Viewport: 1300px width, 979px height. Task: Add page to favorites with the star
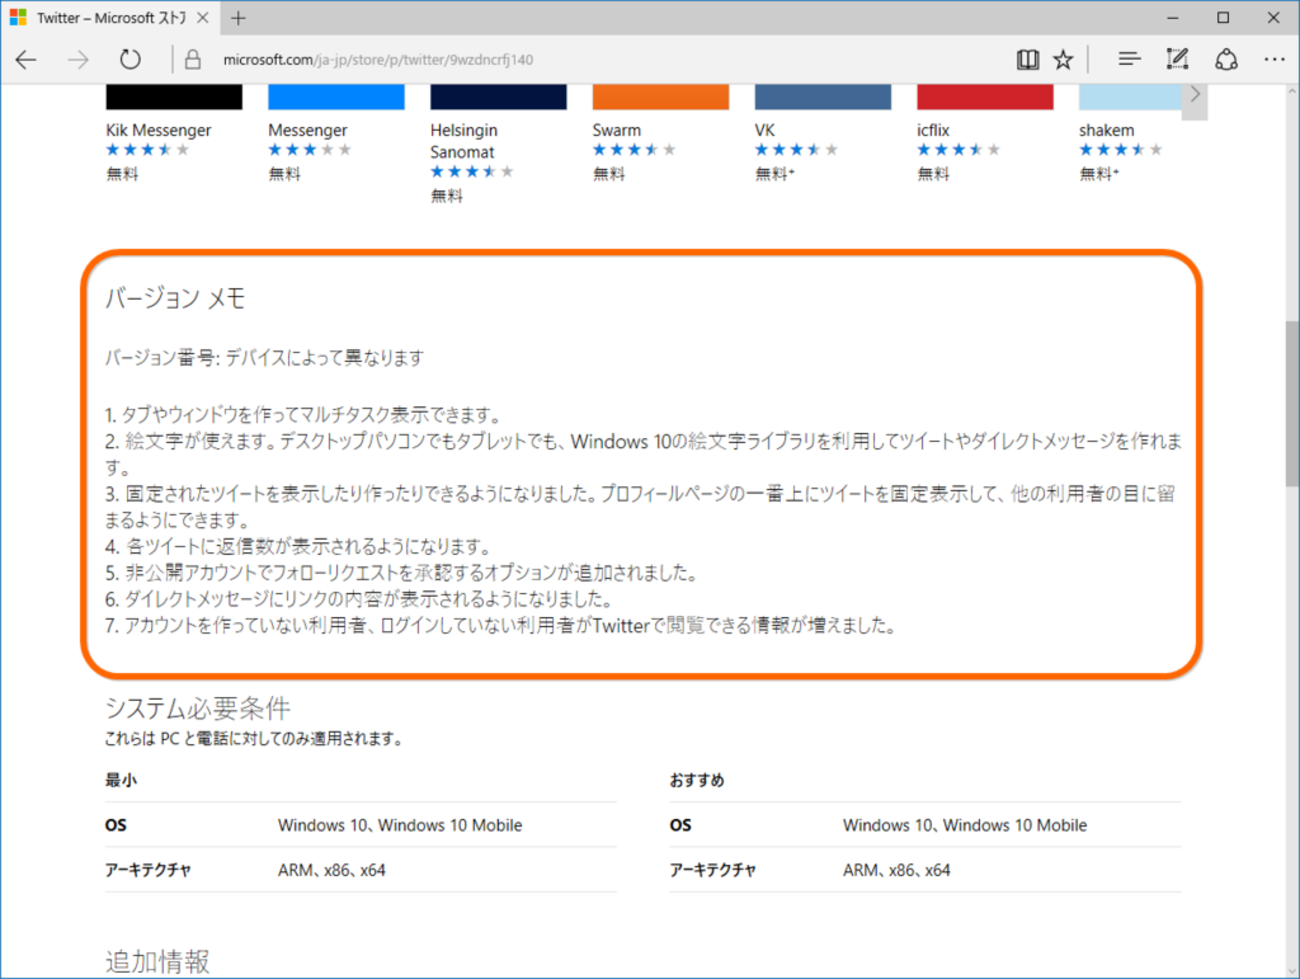click(1063, 60)
